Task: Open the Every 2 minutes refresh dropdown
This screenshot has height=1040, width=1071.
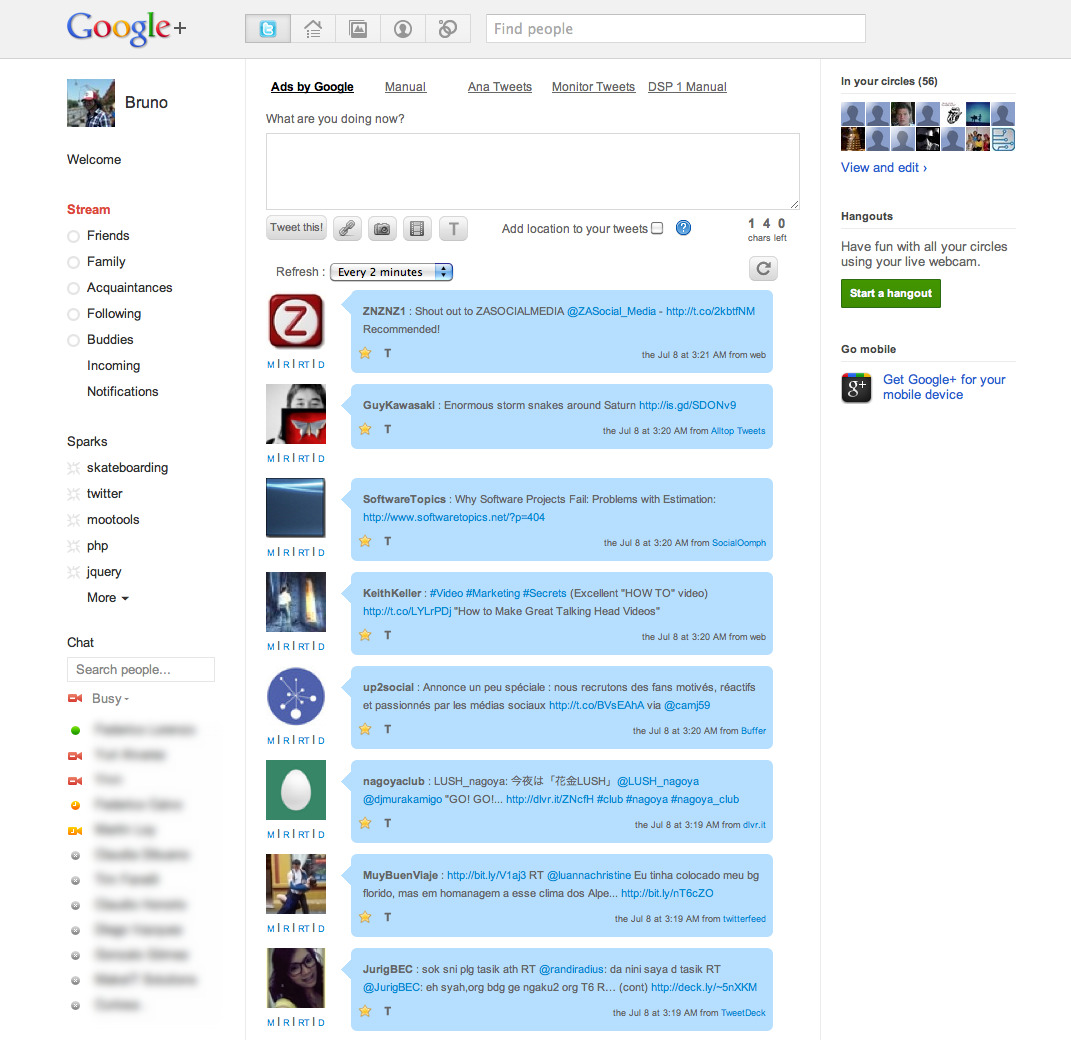Action: pyautogui.click(x=391, y=271)
